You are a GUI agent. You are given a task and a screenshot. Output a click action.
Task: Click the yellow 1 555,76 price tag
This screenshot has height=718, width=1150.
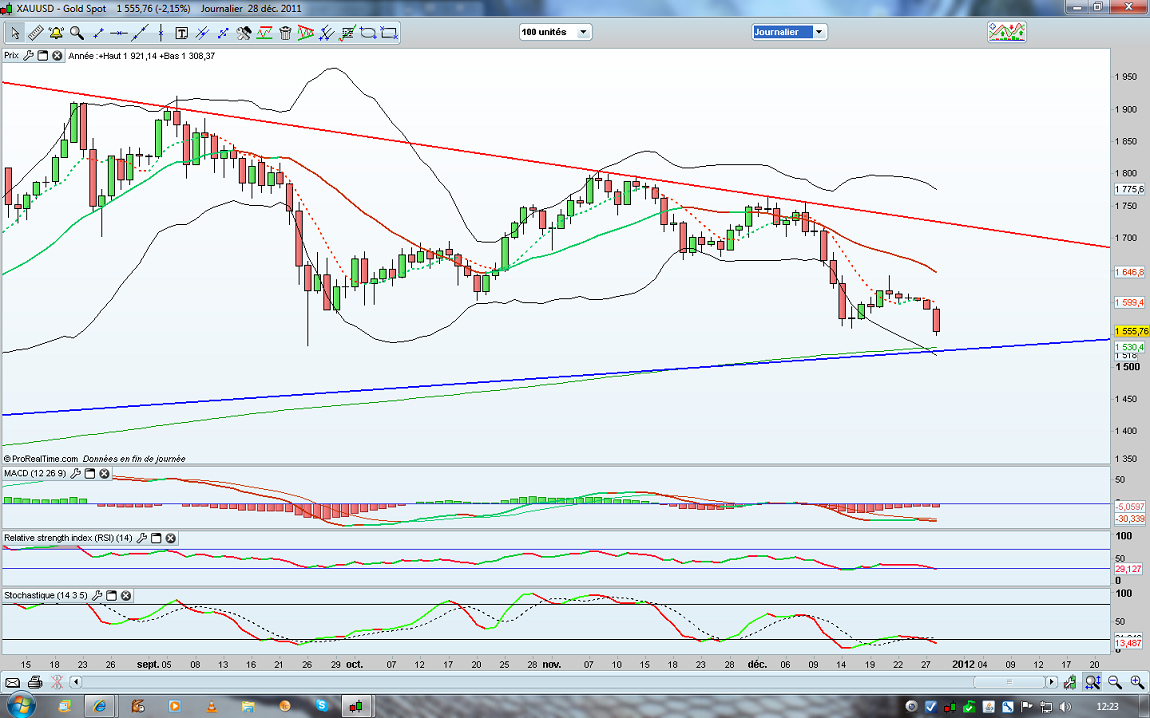click(x=1132, y=331)
